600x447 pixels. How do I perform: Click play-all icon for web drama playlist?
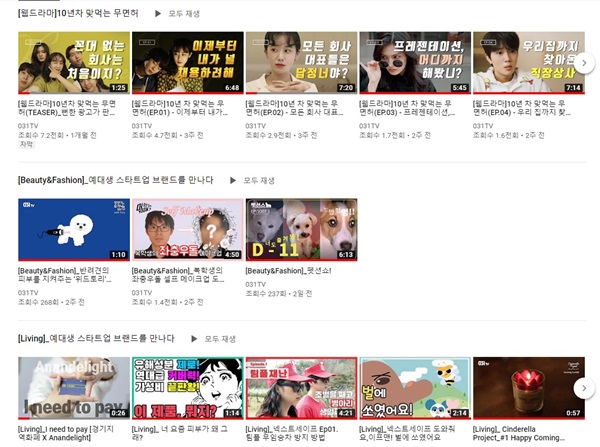click(158, 13)
